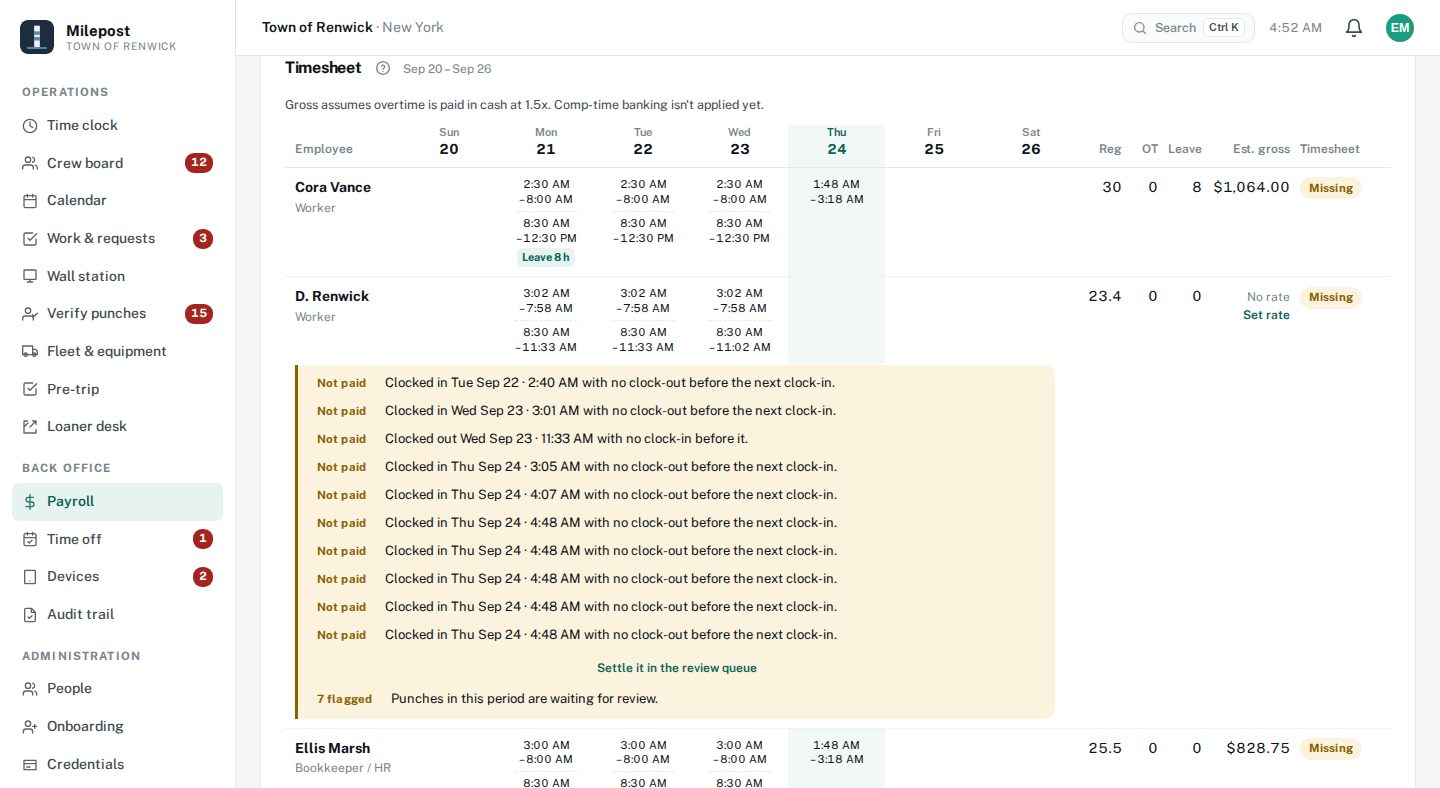Click the Timesheet help question-mark icon
This screenshot has width=1440, height=788.
click(x=383, y=68)
